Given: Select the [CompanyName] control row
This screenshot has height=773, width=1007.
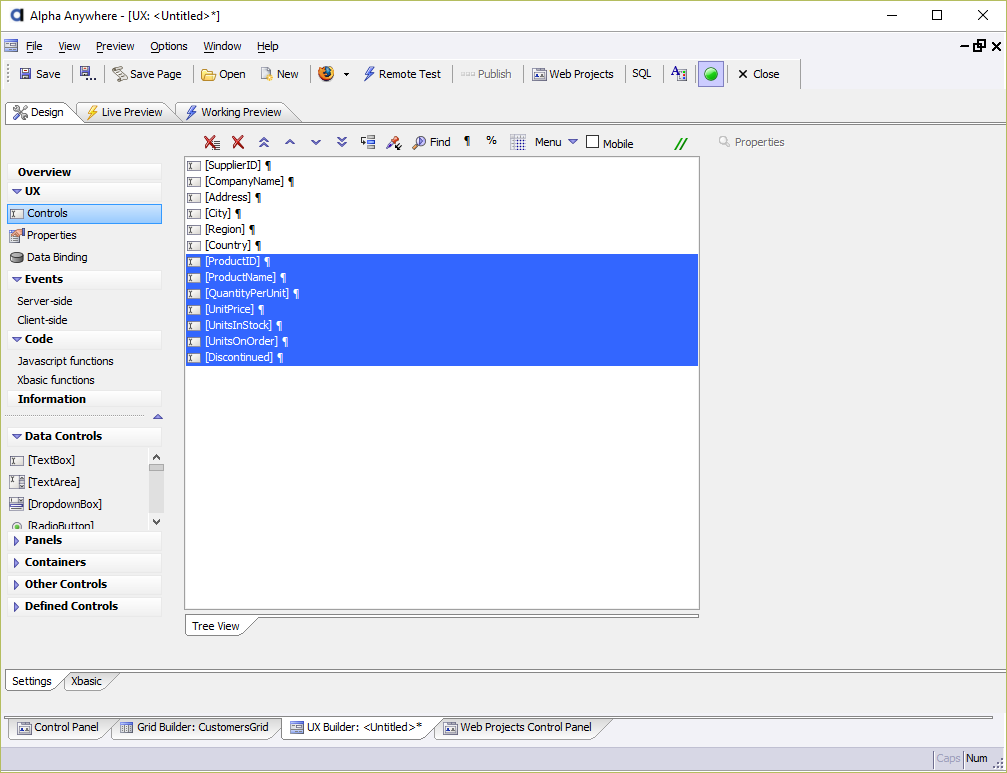Looking at the screenshot, I should click(x=441, y=182).
